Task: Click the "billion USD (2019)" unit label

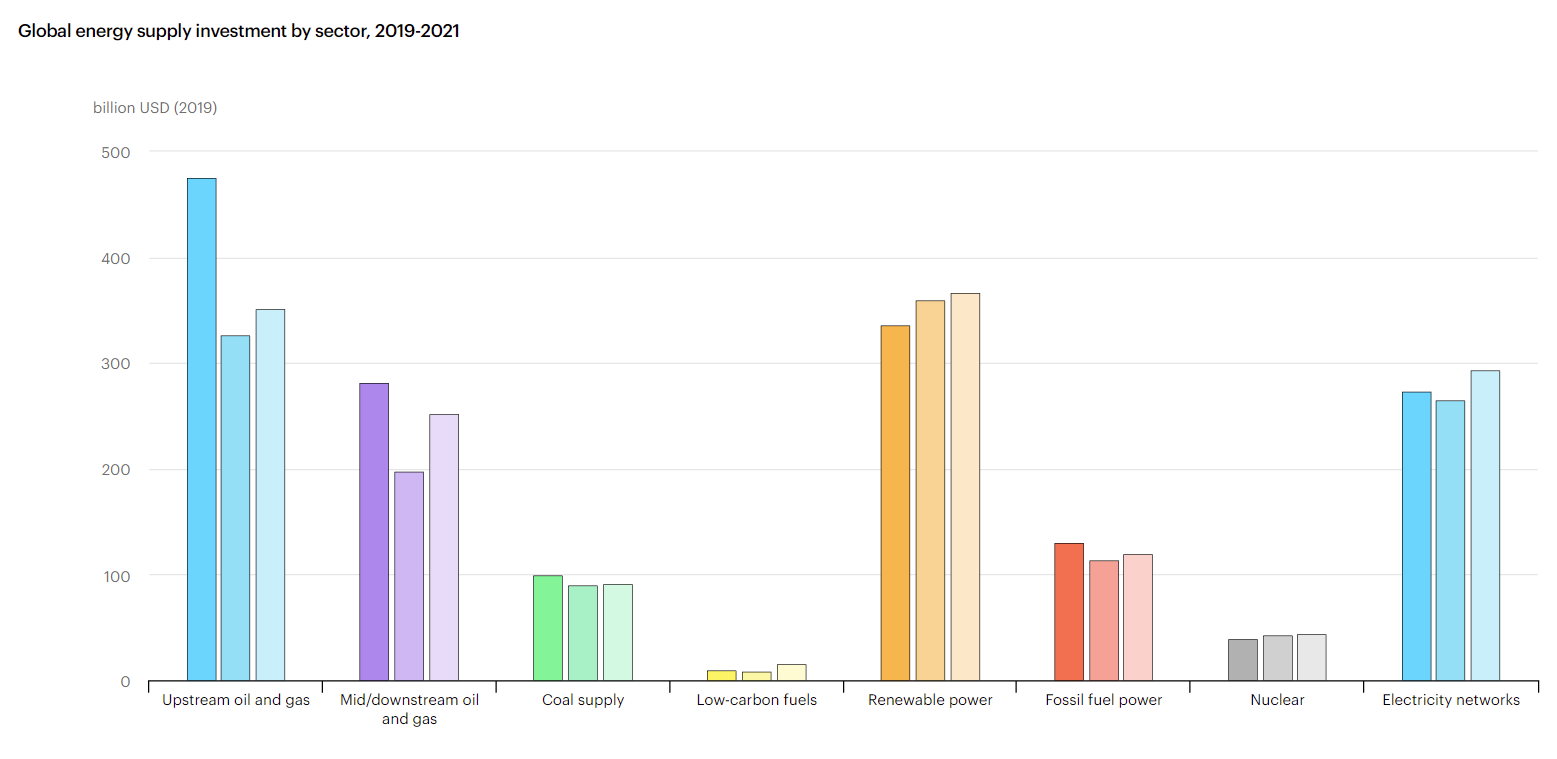Action: (x=155, y=108)
